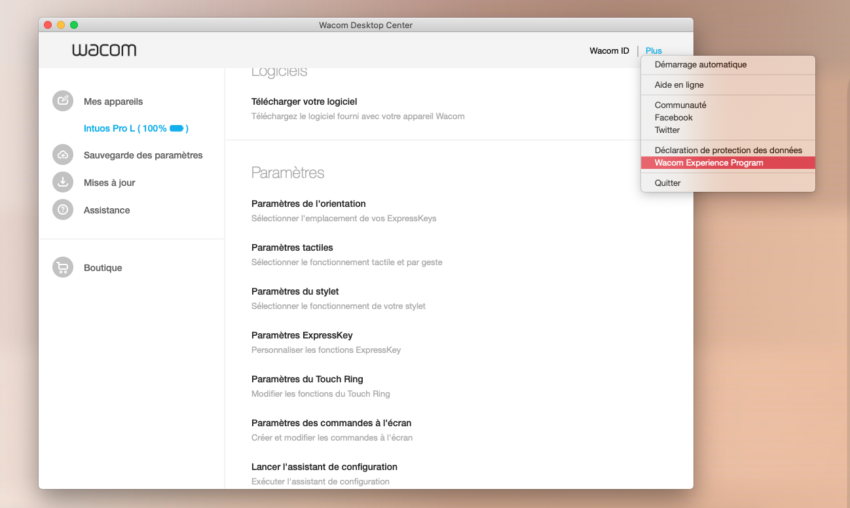Click 'Exécuter l'assistant de configuration' text
This screenshot has height=508, width=850.
point(320,481)
